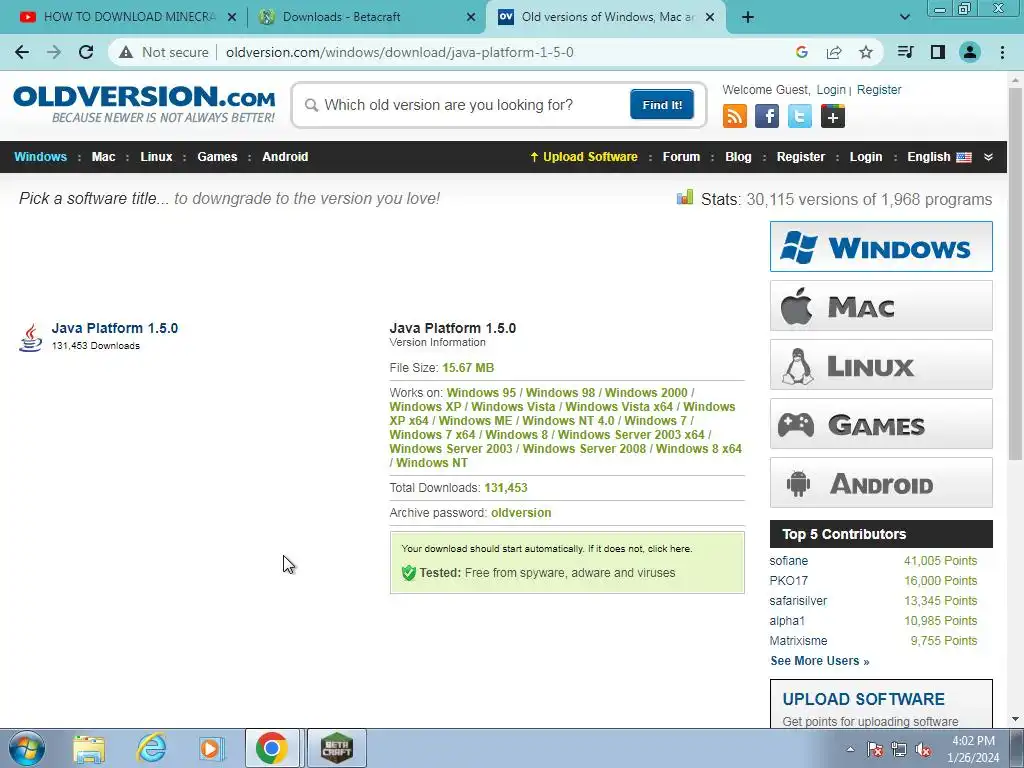
Task: Open the Windows nav menu item
Action: pos(40,157)
